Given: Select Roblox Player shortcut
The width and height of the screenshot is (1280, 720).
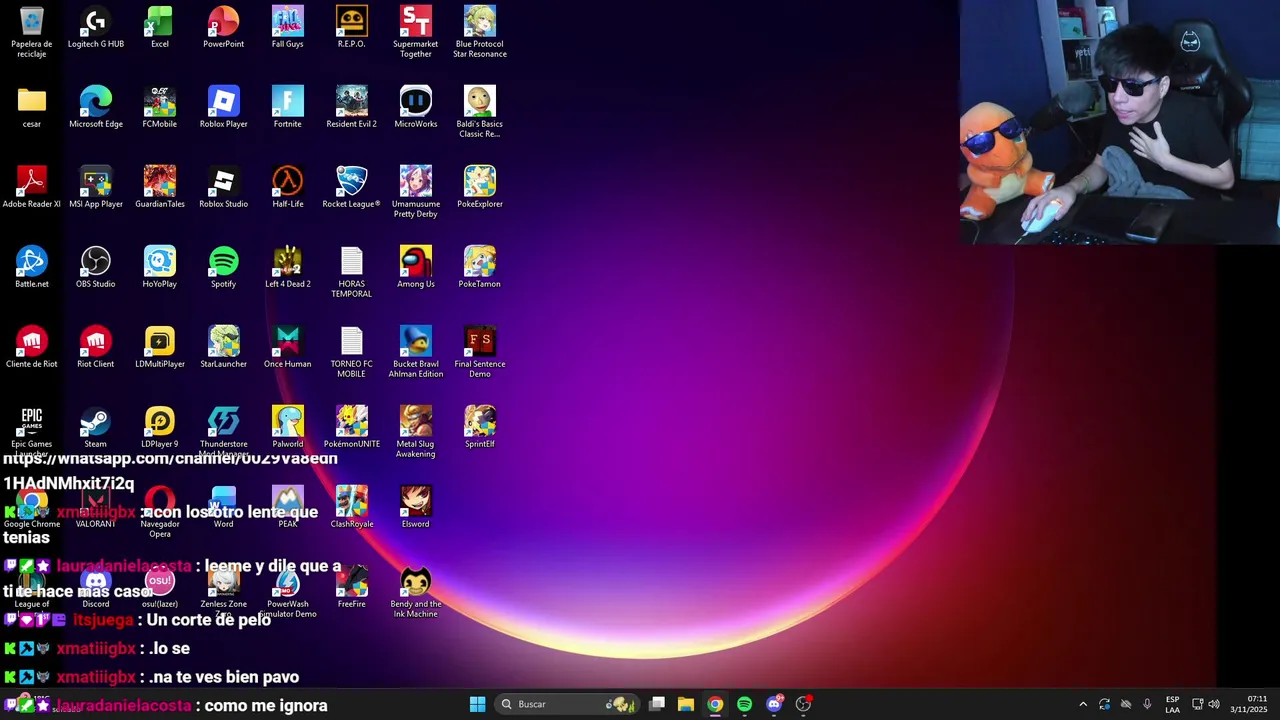Looking at the screenshot, I should point(224,108).
